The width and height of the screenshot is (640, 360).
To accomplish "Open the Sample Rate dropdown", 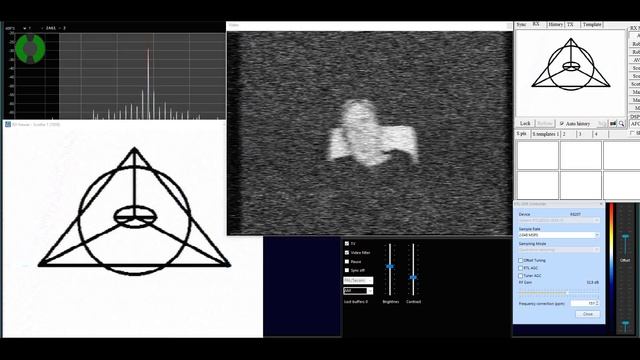I will [559, 236].
